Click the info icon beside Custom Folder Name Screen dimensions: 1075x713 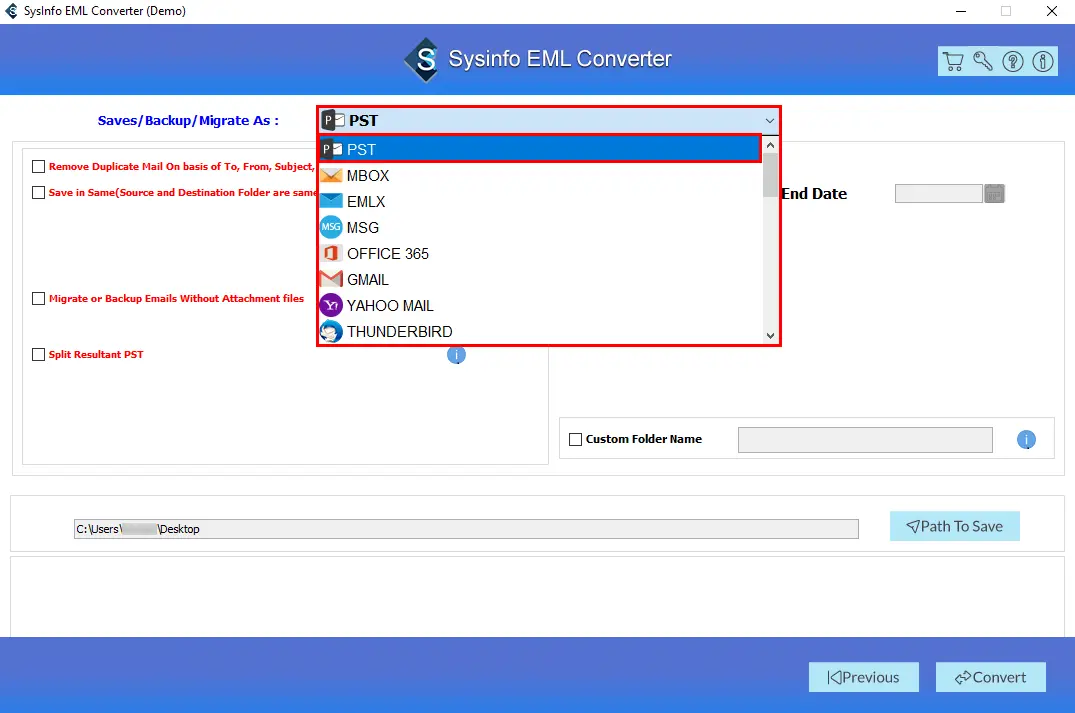tap(1026, 439)
